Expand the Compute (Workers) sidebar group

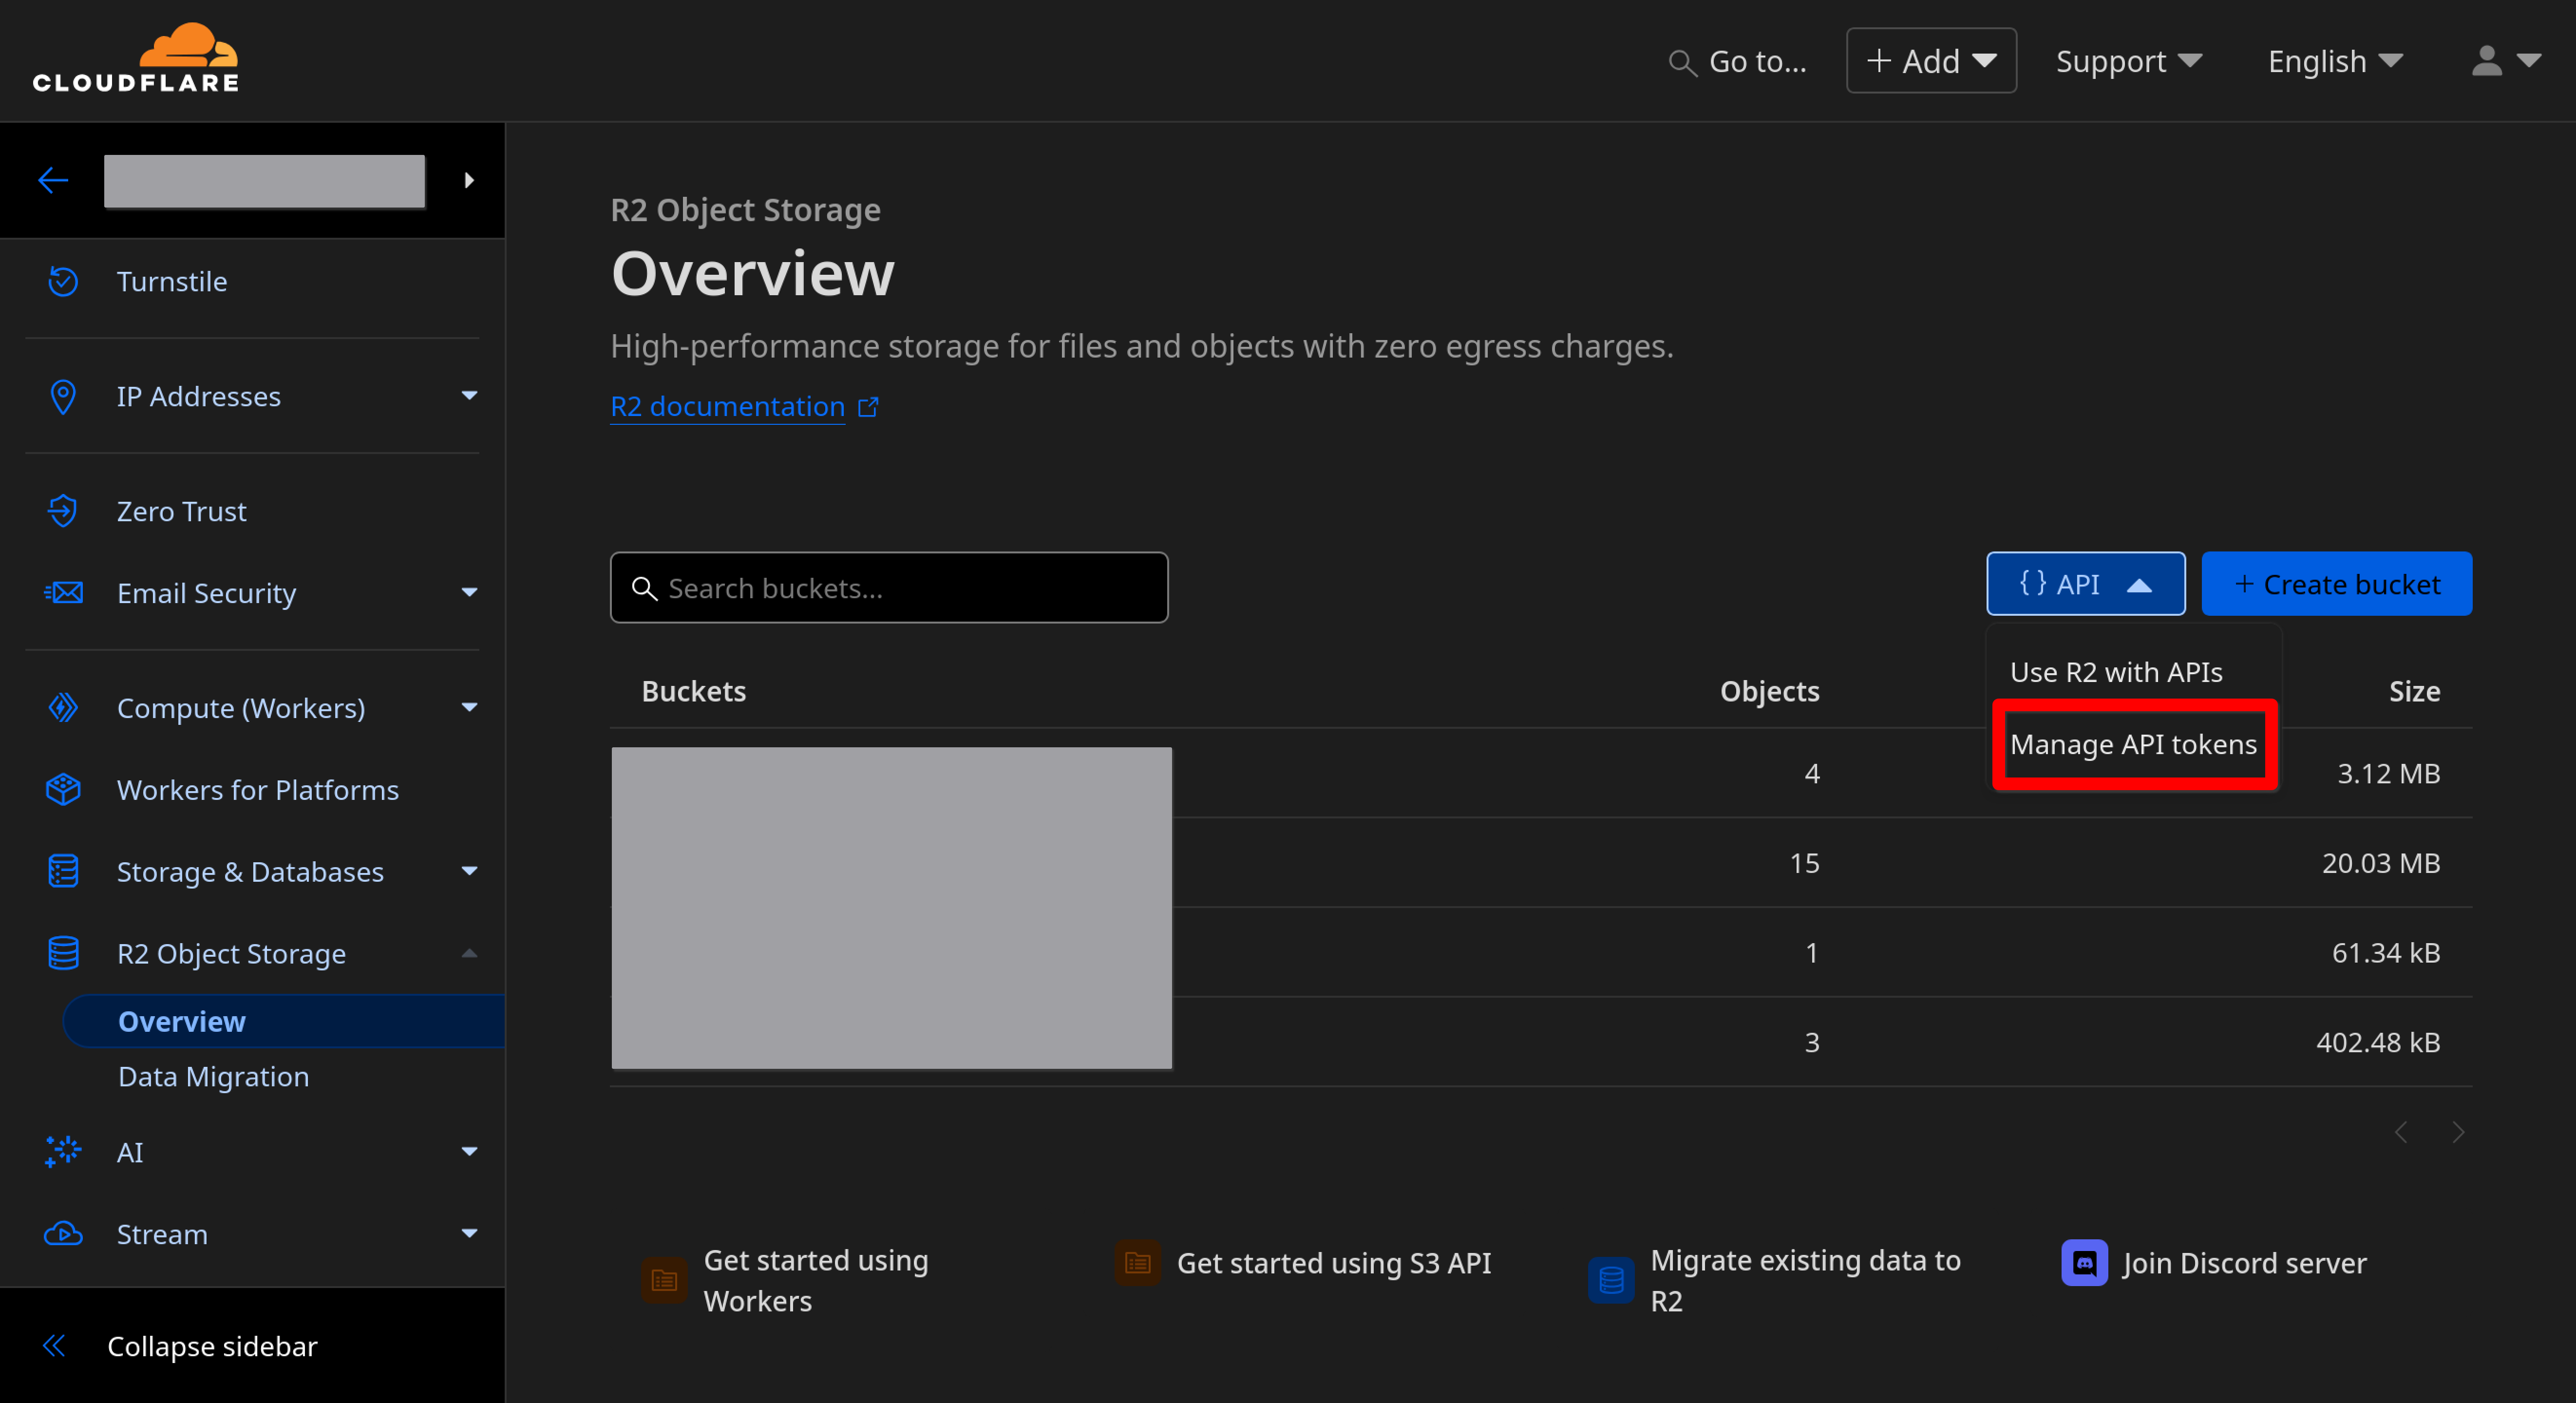[x=469, y=708]
